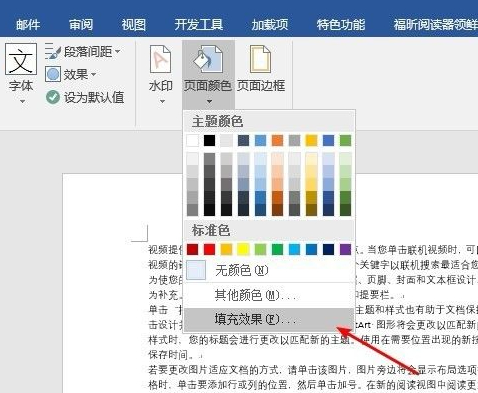Image resolution: width=478 pixels, height=393 pixels.
Task: Pick the light green standard color
Action: 260,249
